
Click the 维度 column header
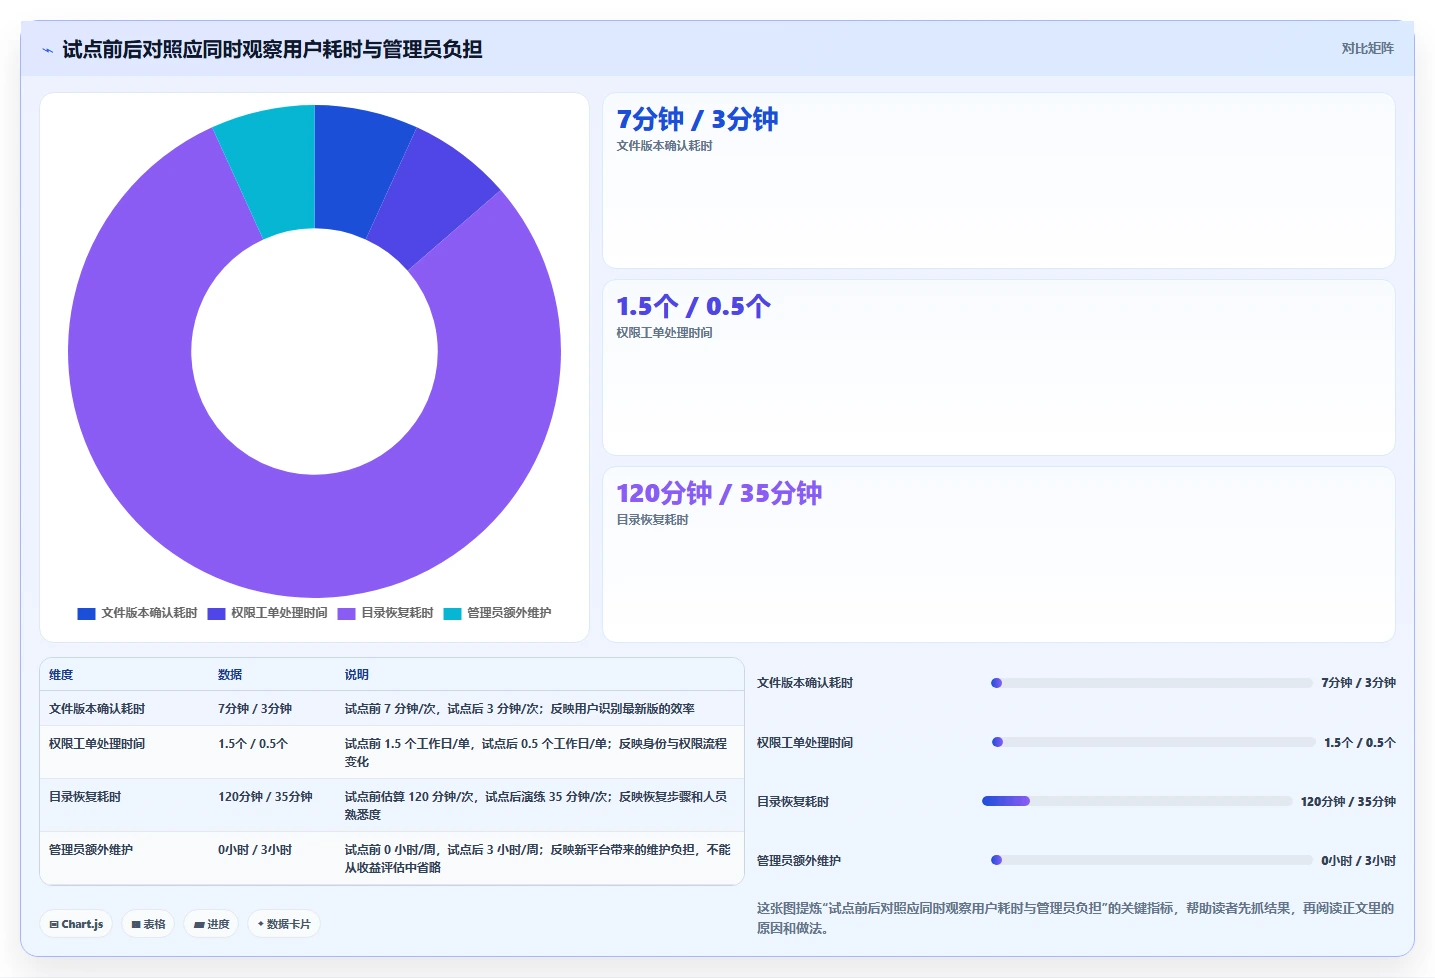pyautogui.click(x=61, y=675)
